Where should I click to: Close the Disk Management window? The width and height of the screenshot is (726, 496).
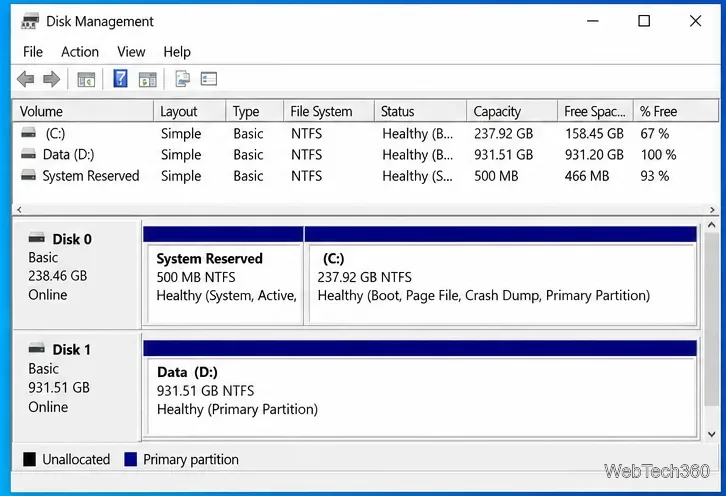[695, 21]
